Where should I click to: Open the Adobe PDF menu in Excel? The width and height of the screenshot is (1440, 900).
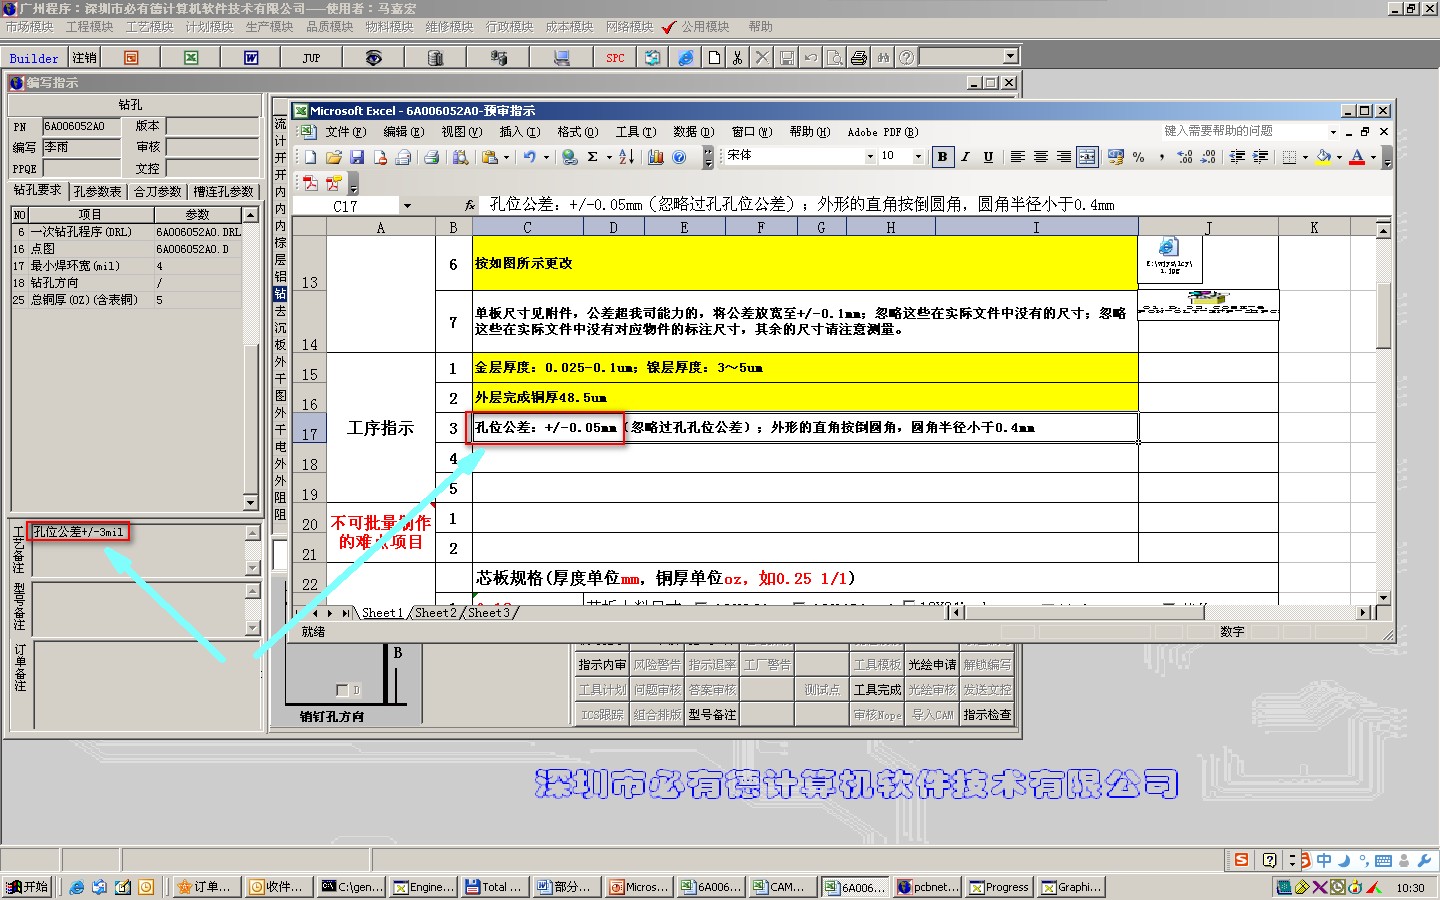click(882, 132)
